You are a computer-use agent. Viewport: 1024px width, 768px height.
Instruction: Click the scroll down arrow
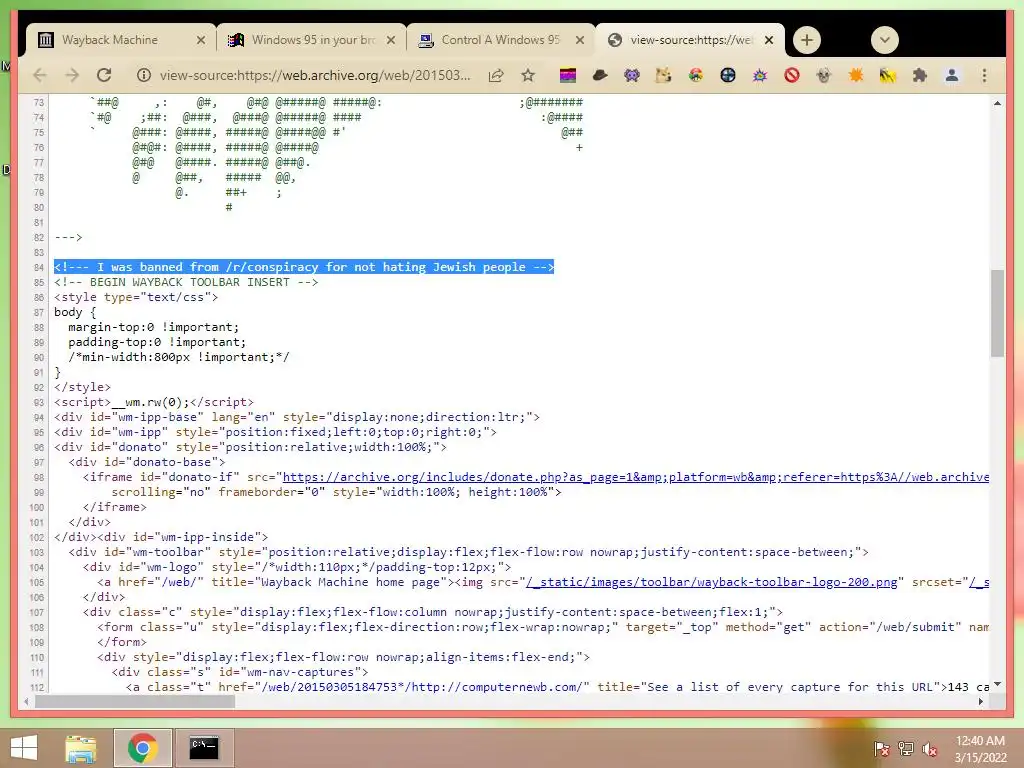point(997,684)
